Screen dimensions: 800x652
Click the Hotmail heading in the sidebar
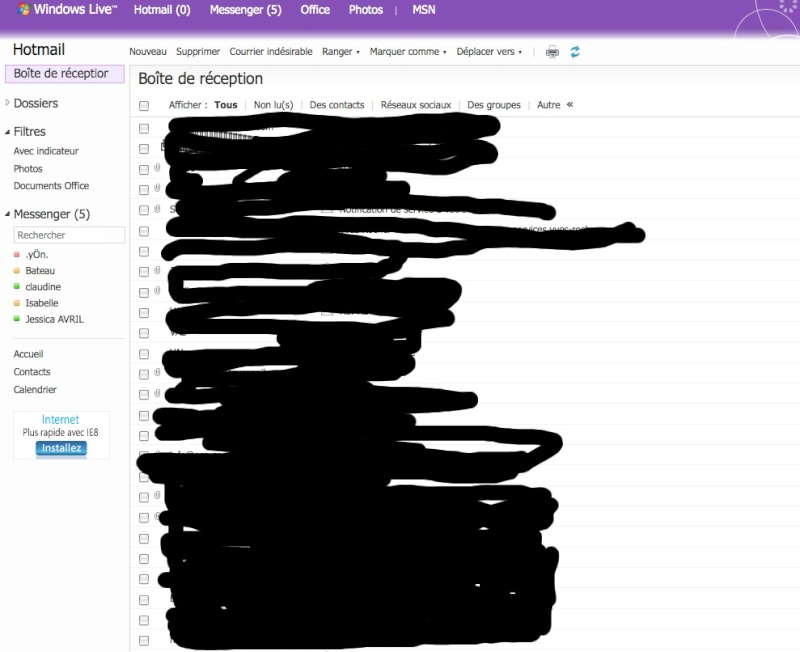coord(39,49)
